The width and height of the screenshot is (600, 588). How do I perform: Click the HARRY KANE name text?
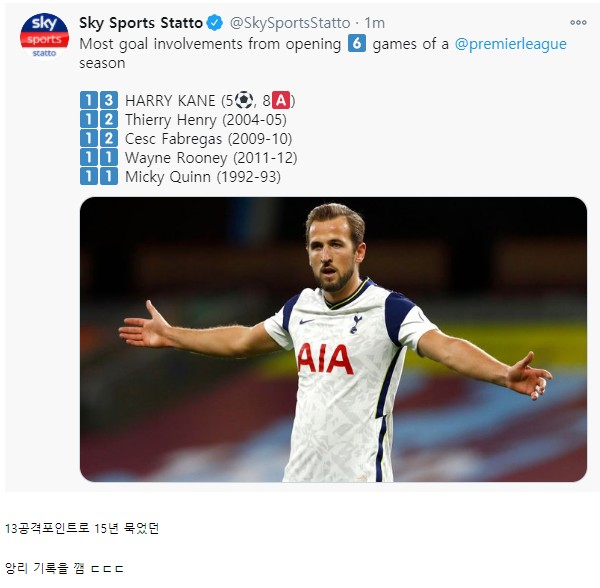click(x=170, y=101)
